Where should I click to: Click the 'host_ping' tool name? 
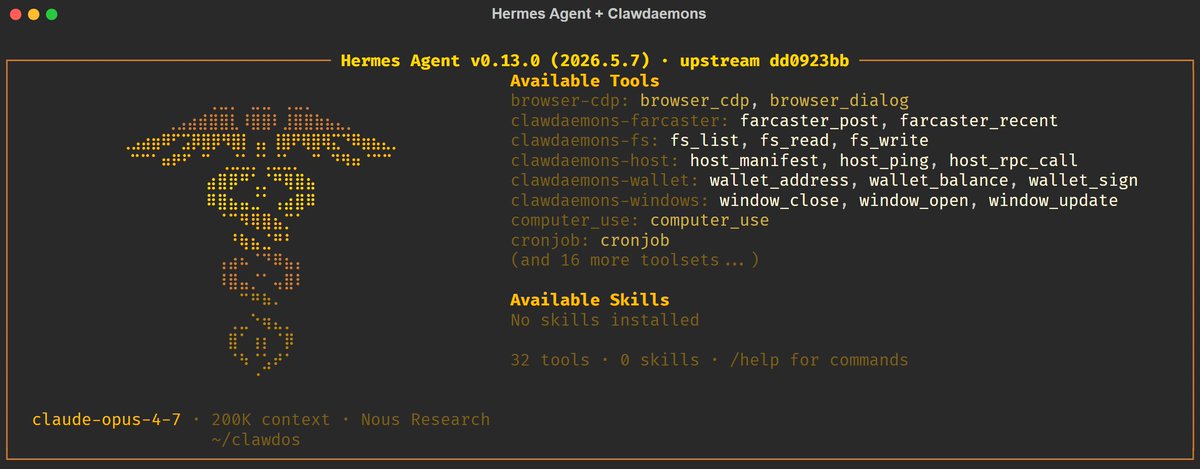884,161
